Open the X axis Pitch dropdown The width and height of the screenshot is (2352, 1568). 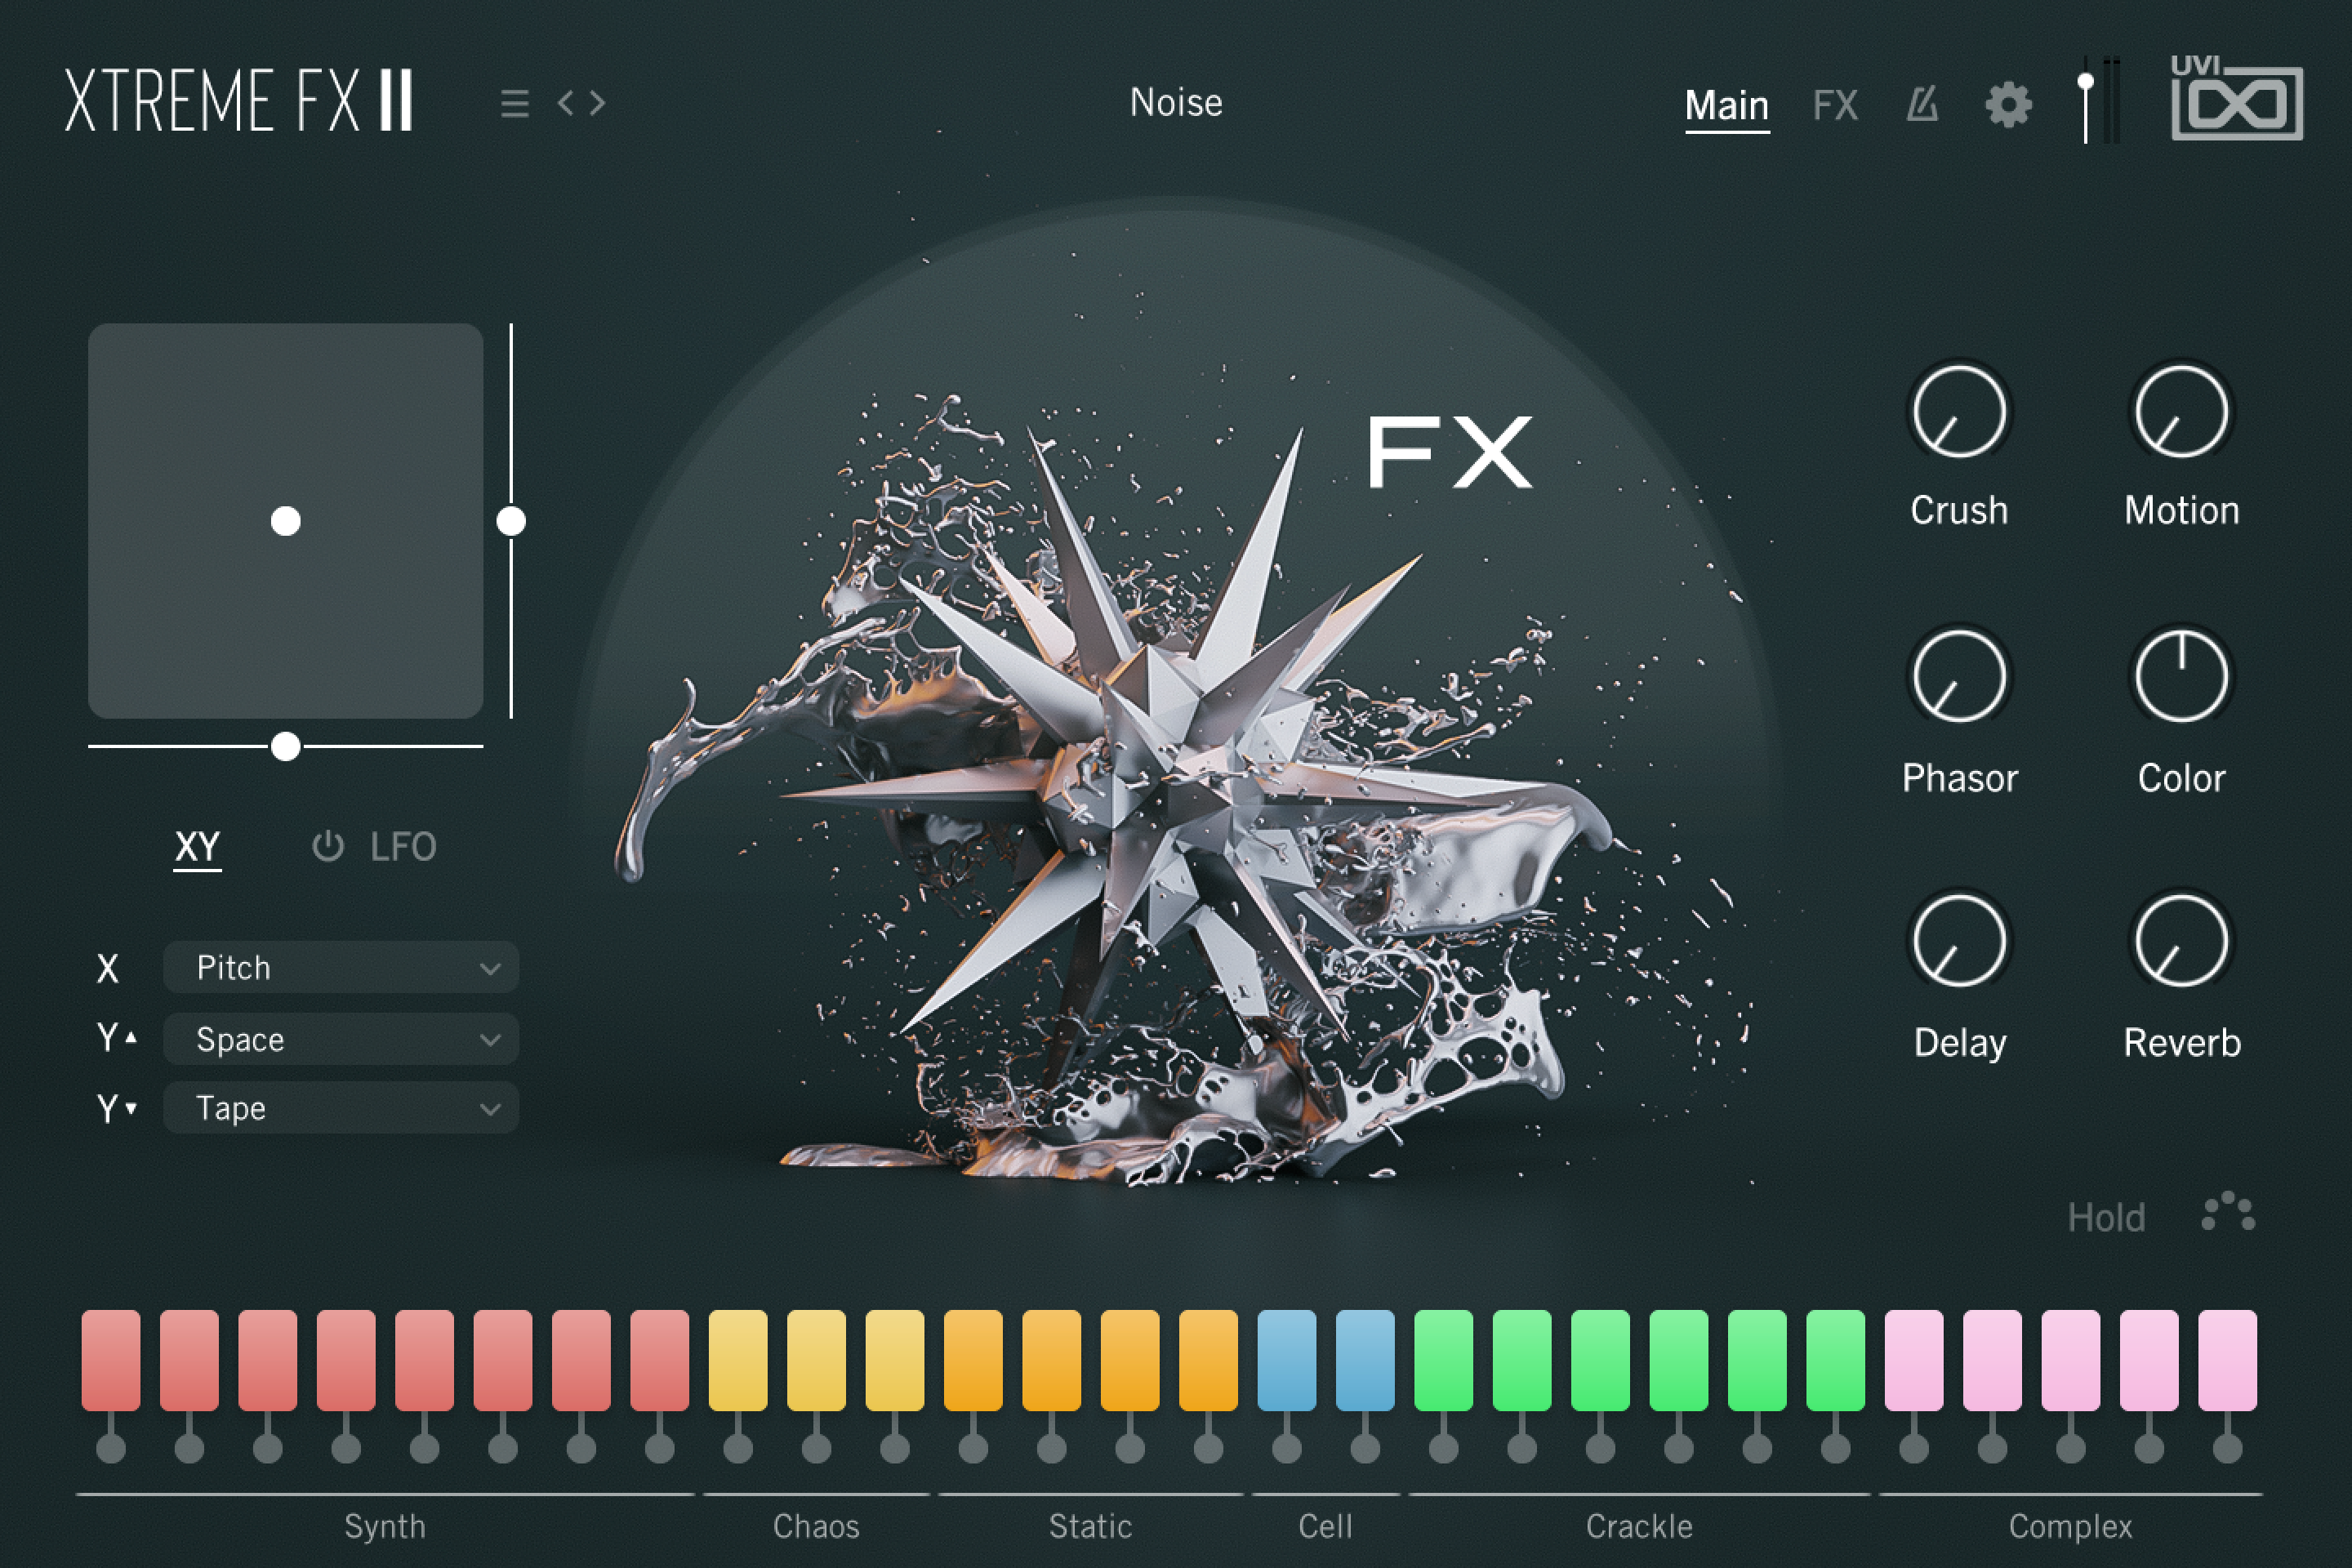point(341,967)
